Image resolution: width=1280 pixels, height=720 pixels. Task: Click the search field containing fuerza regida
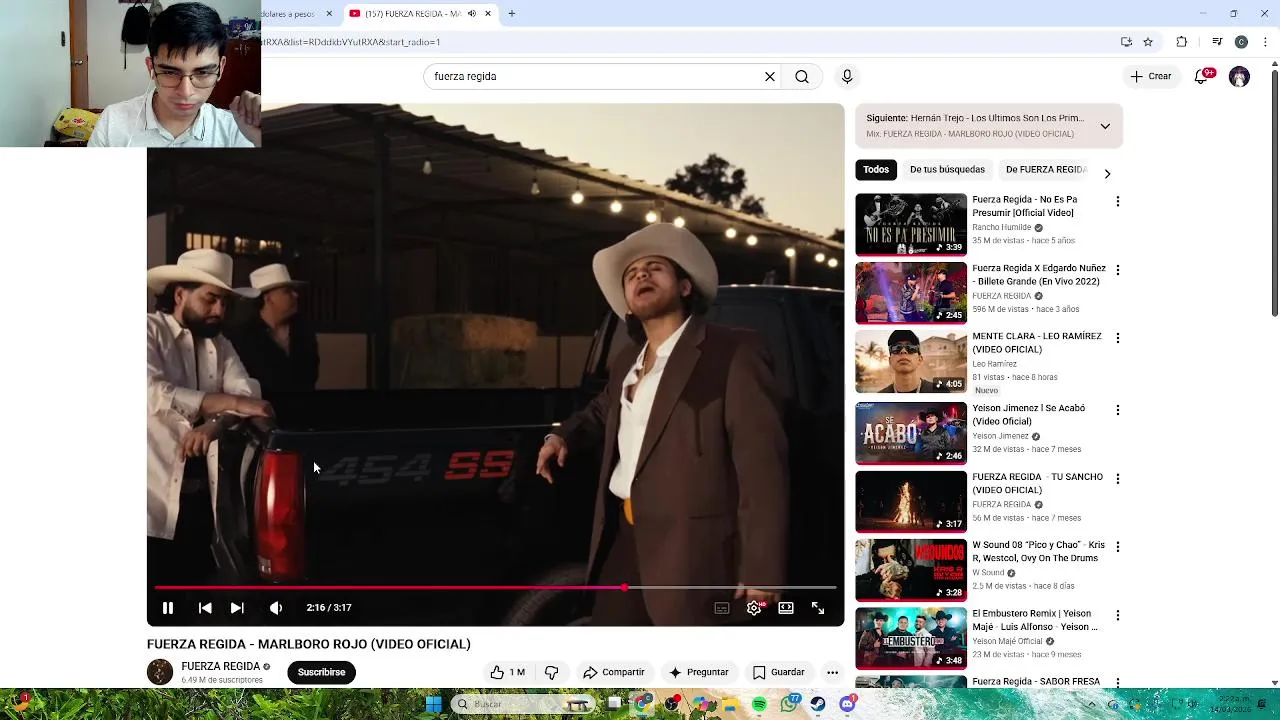coord(595,76)
